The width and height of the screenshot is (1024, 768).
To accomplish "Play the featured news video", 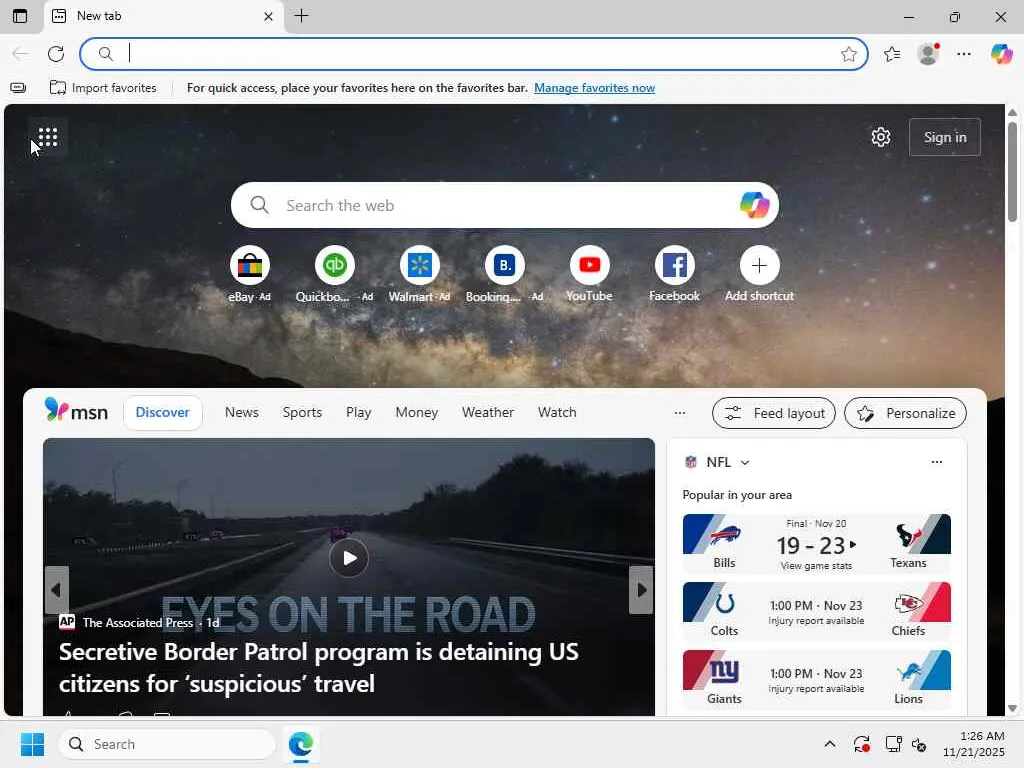I will 349,558.
